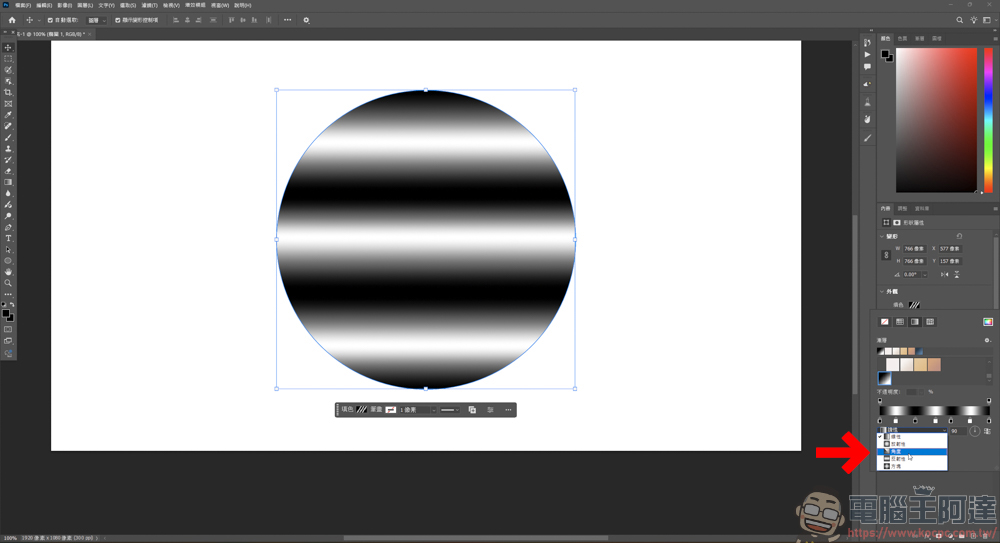Click the gradient preview bar

click(x=934, y=410)
